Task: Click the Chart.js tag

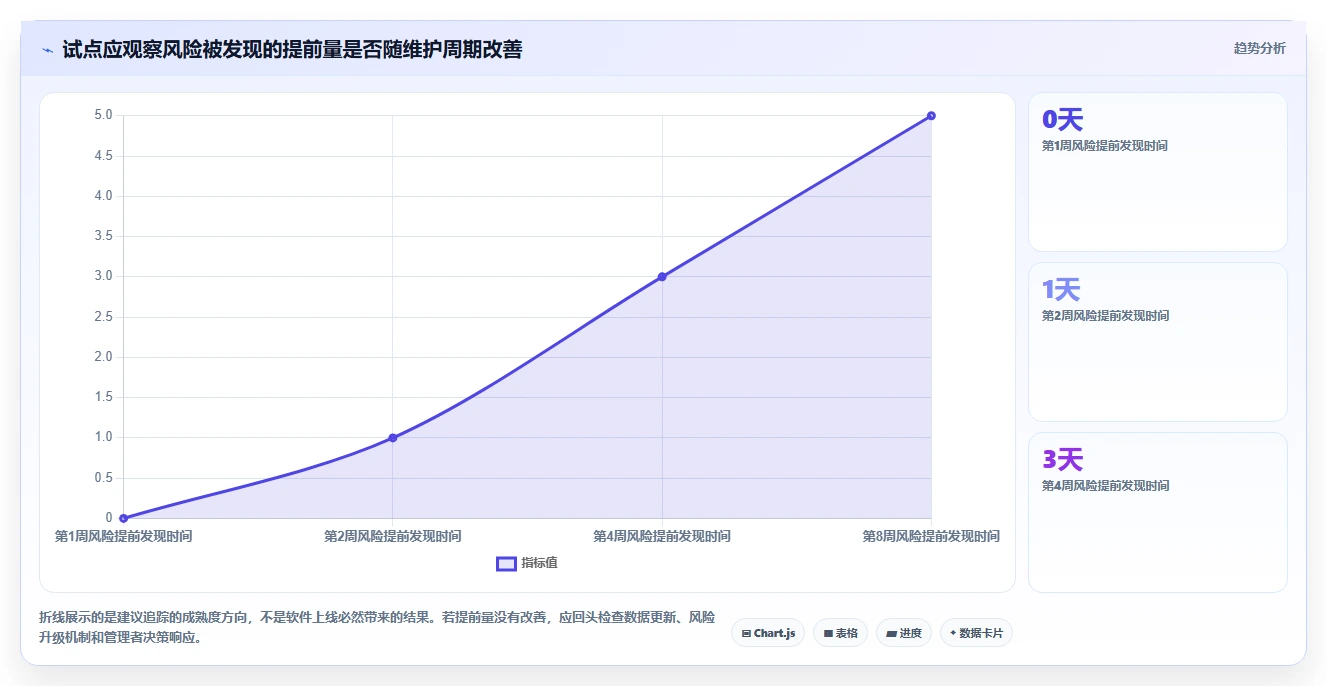Action: [768, 633]
